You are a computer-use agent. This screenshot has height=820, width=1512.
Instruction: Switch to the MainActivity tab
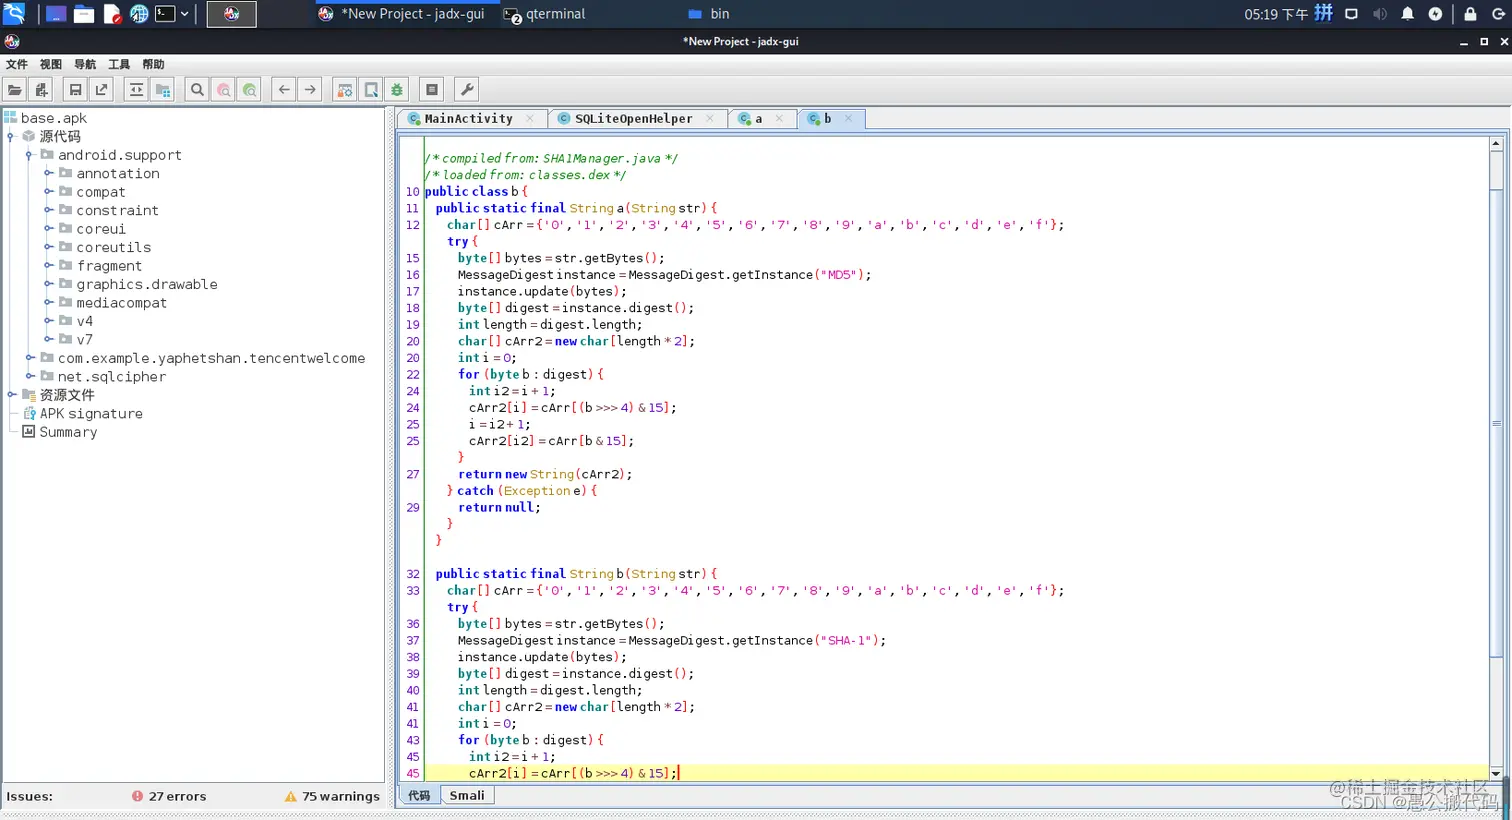pos(468,118)
